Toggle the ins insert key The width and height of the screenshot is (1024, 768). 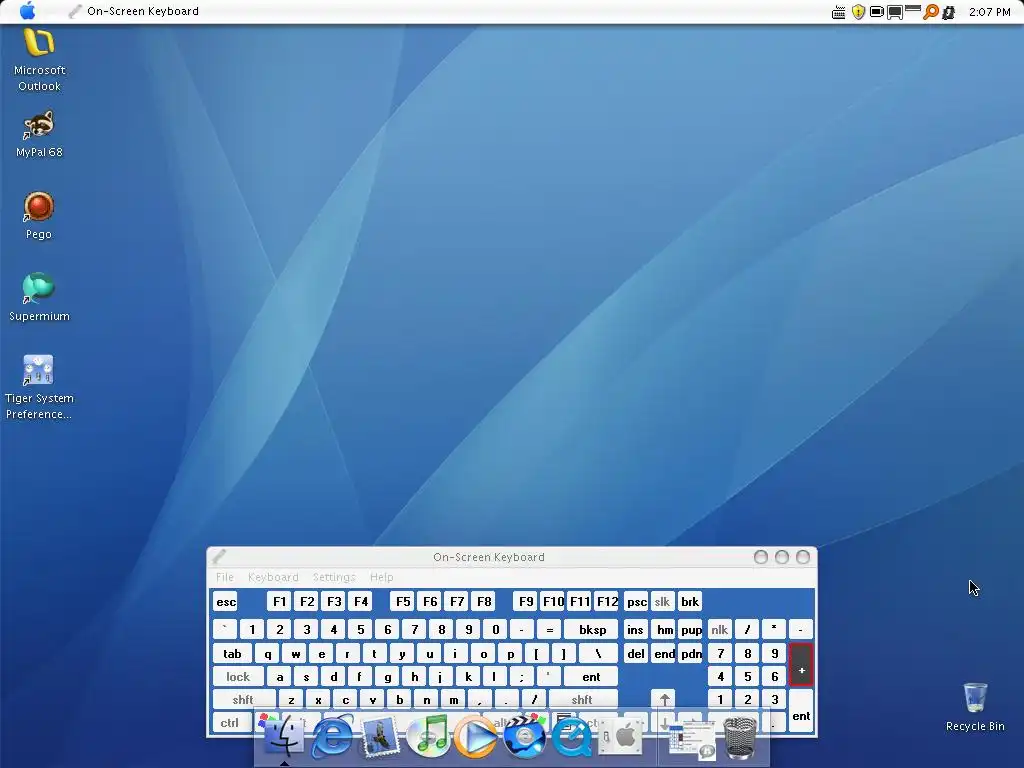[635, 630]
